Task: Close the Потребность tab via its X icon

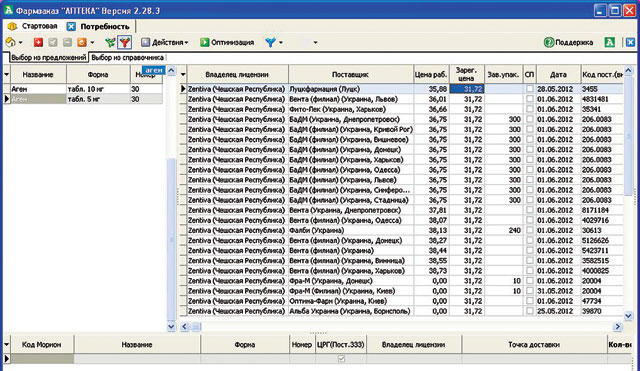Action: click(71, 27)
